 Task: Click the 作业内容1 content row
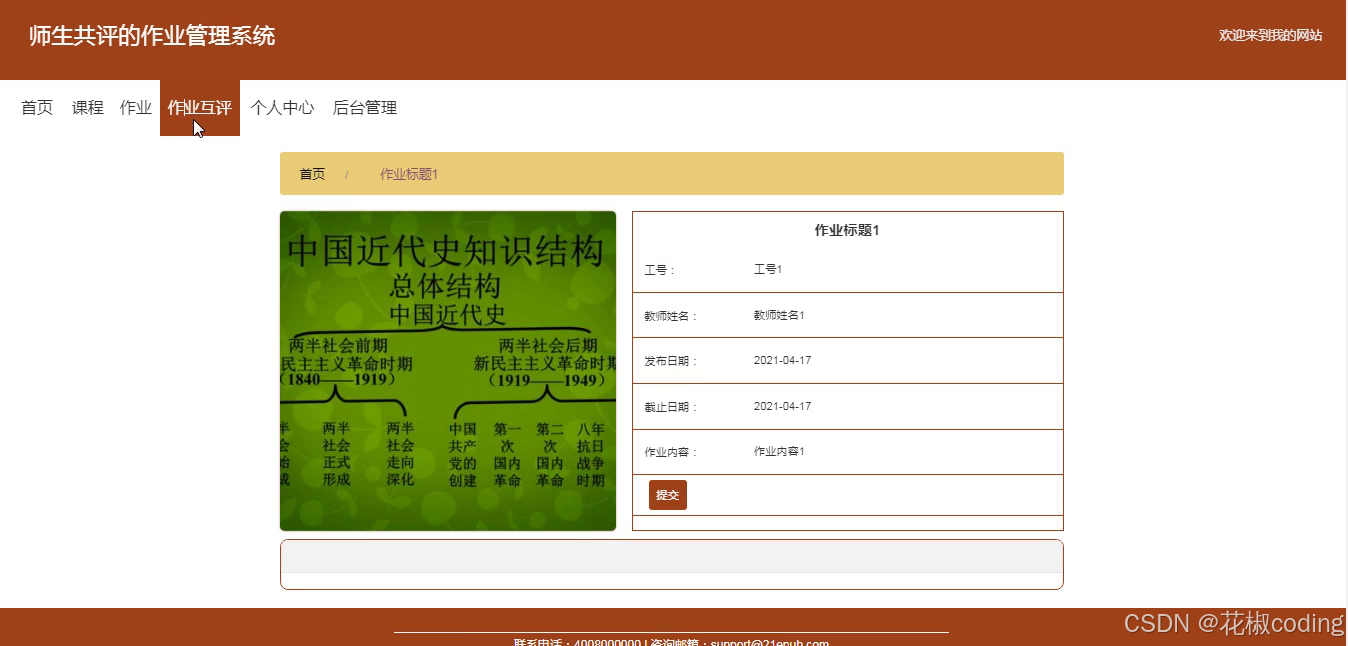pos(777,451)
